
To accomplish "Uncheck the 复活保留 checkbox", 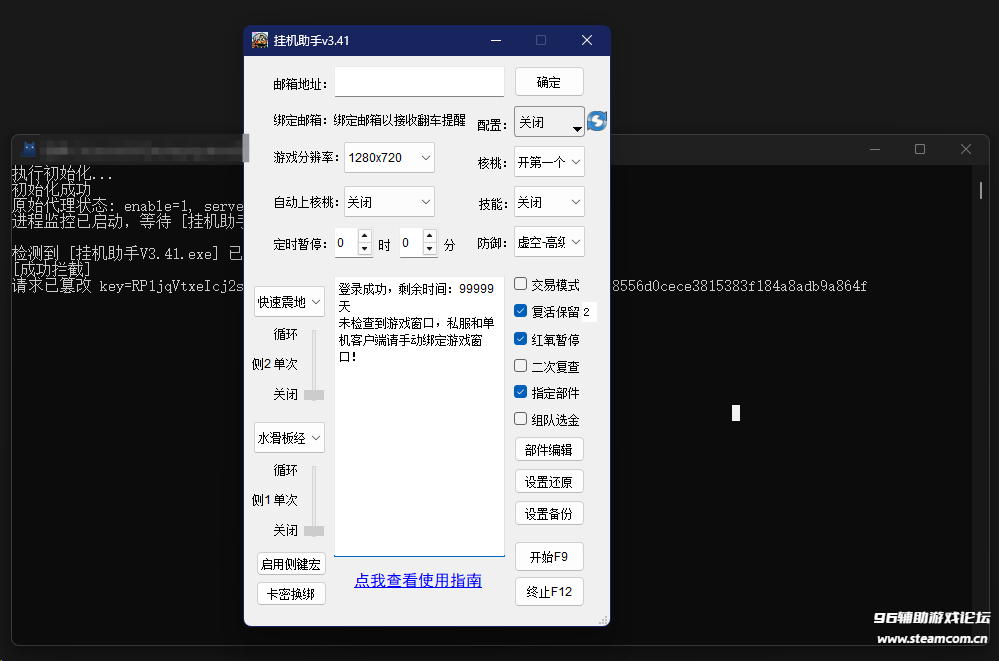I will (521, 311).
